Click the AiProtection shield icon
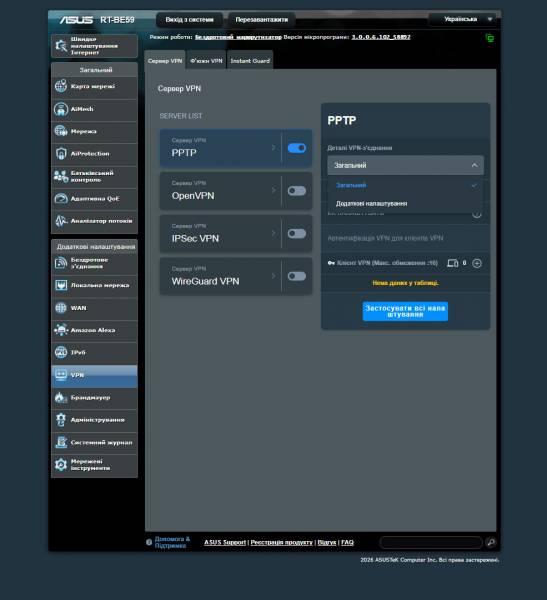Image resolution: width=547 pixels, height=600 pixels. tap(61, 153)
